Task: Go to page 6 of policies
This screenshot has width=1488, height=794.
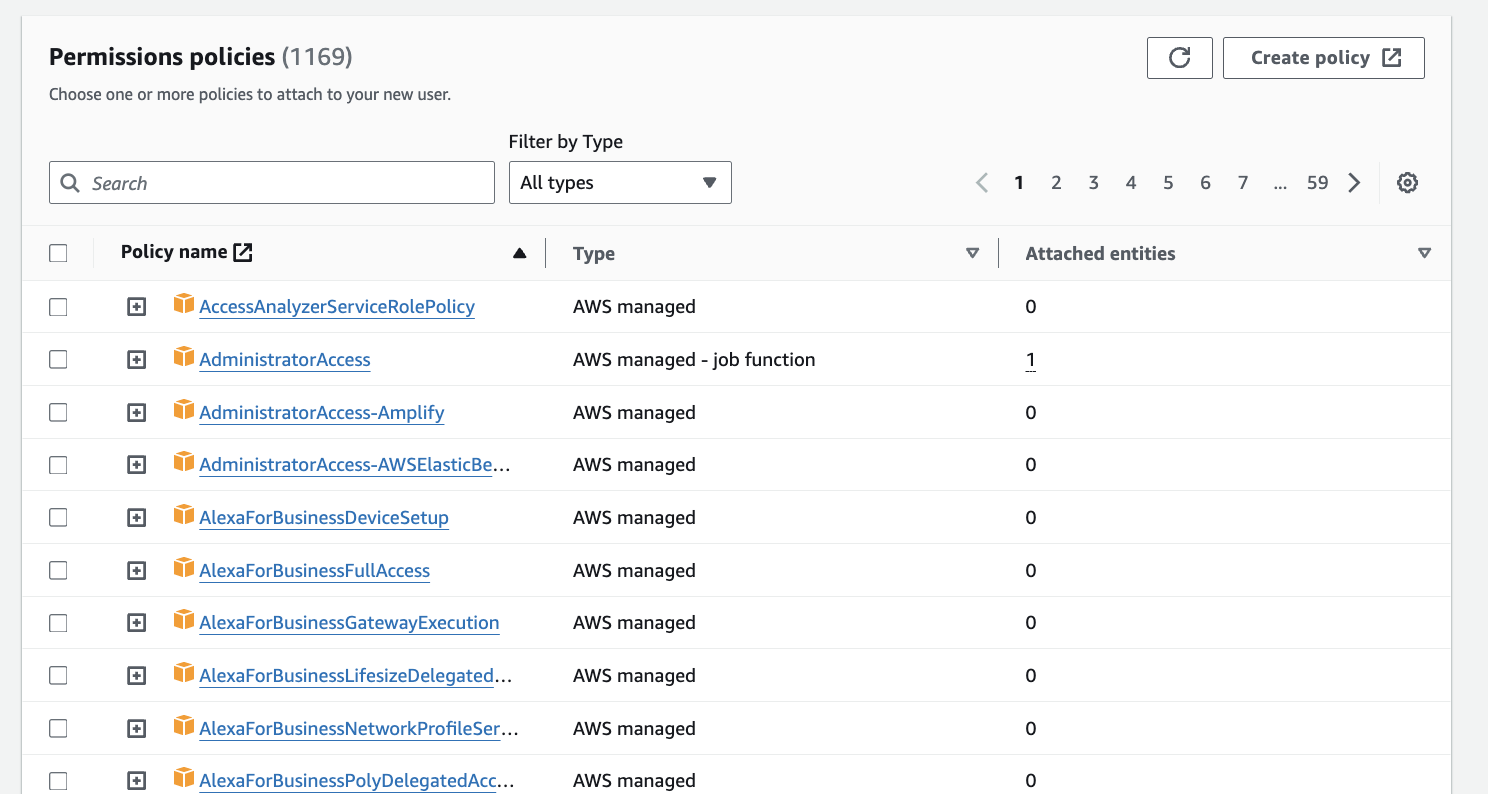Action: coord(1206,183)
